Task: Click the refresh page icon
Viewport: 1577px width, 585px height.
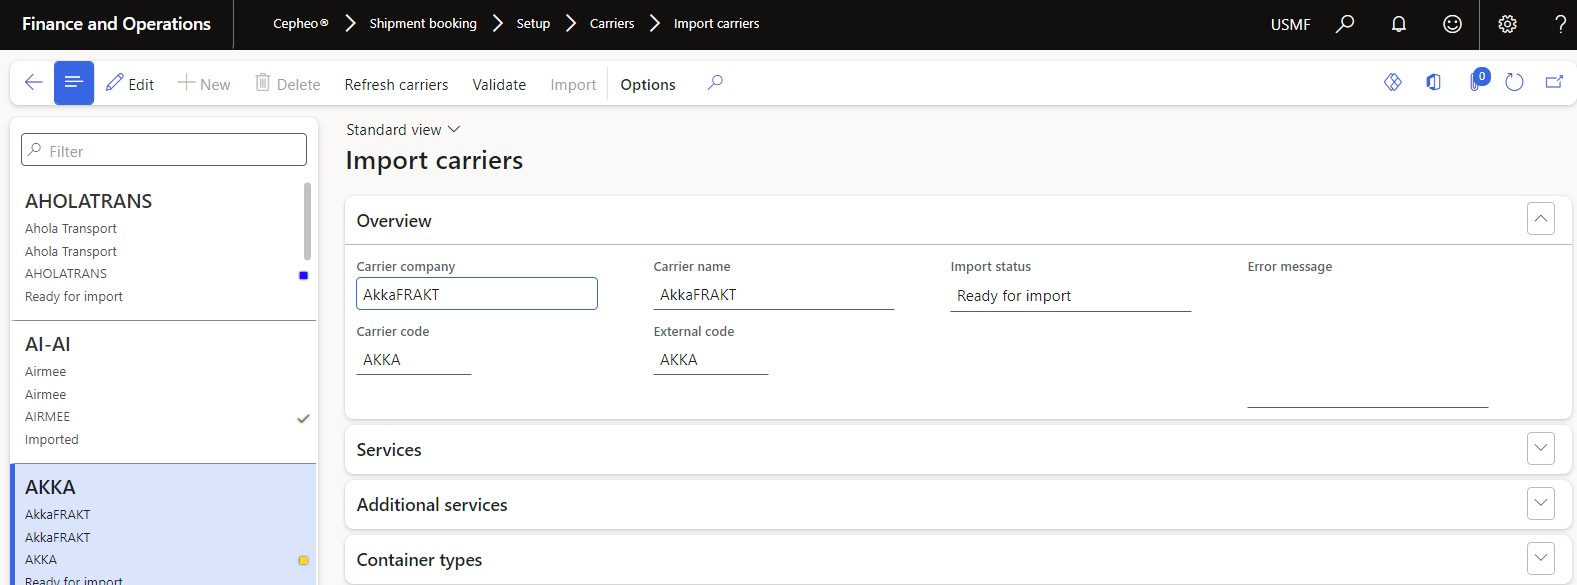Action: point(1514,83)
